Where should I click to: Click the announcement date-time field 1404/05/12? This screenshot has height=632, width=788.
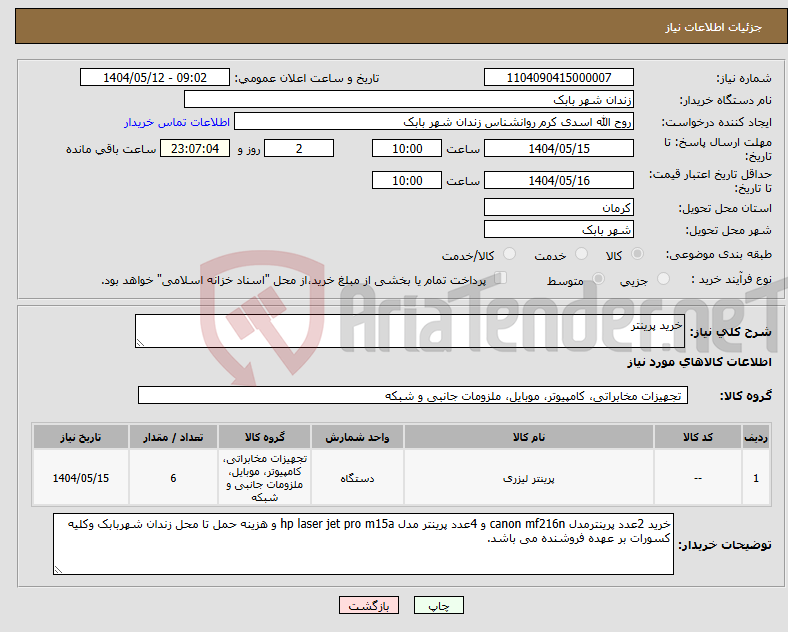point(155,77)
